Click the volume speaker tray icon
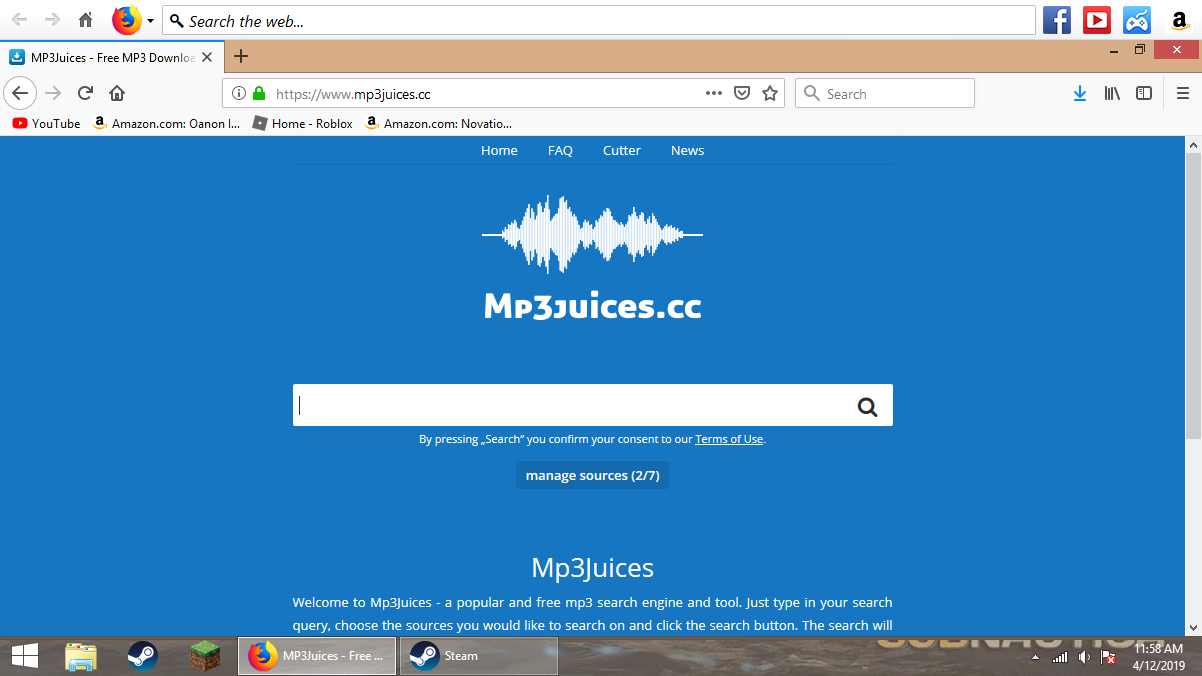Image resolution: width=1202 pixels, height=676 pixels. 1084,657
